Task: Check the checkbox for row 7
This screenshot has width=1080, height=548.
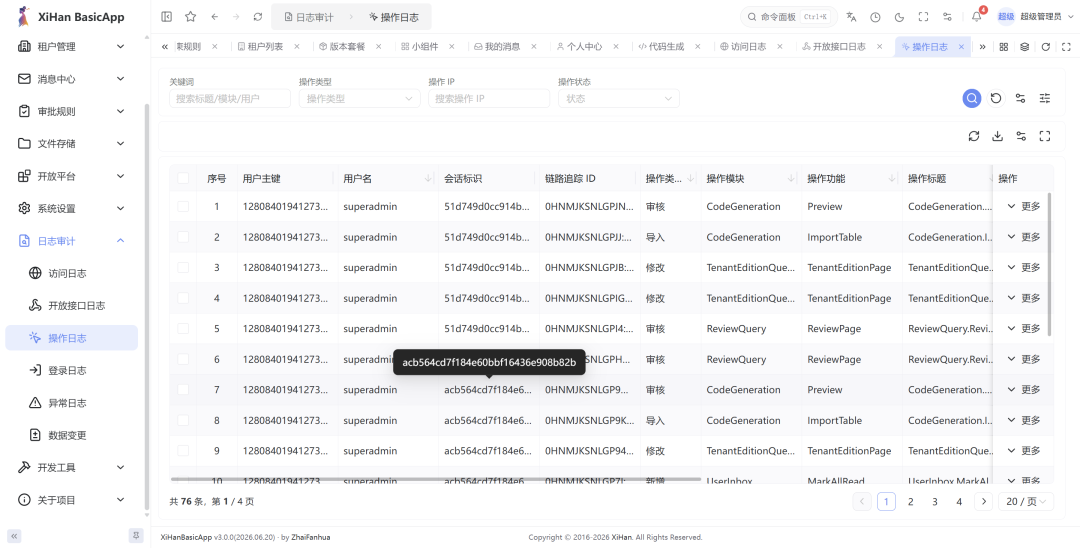Action: click(x=183, y=390)
